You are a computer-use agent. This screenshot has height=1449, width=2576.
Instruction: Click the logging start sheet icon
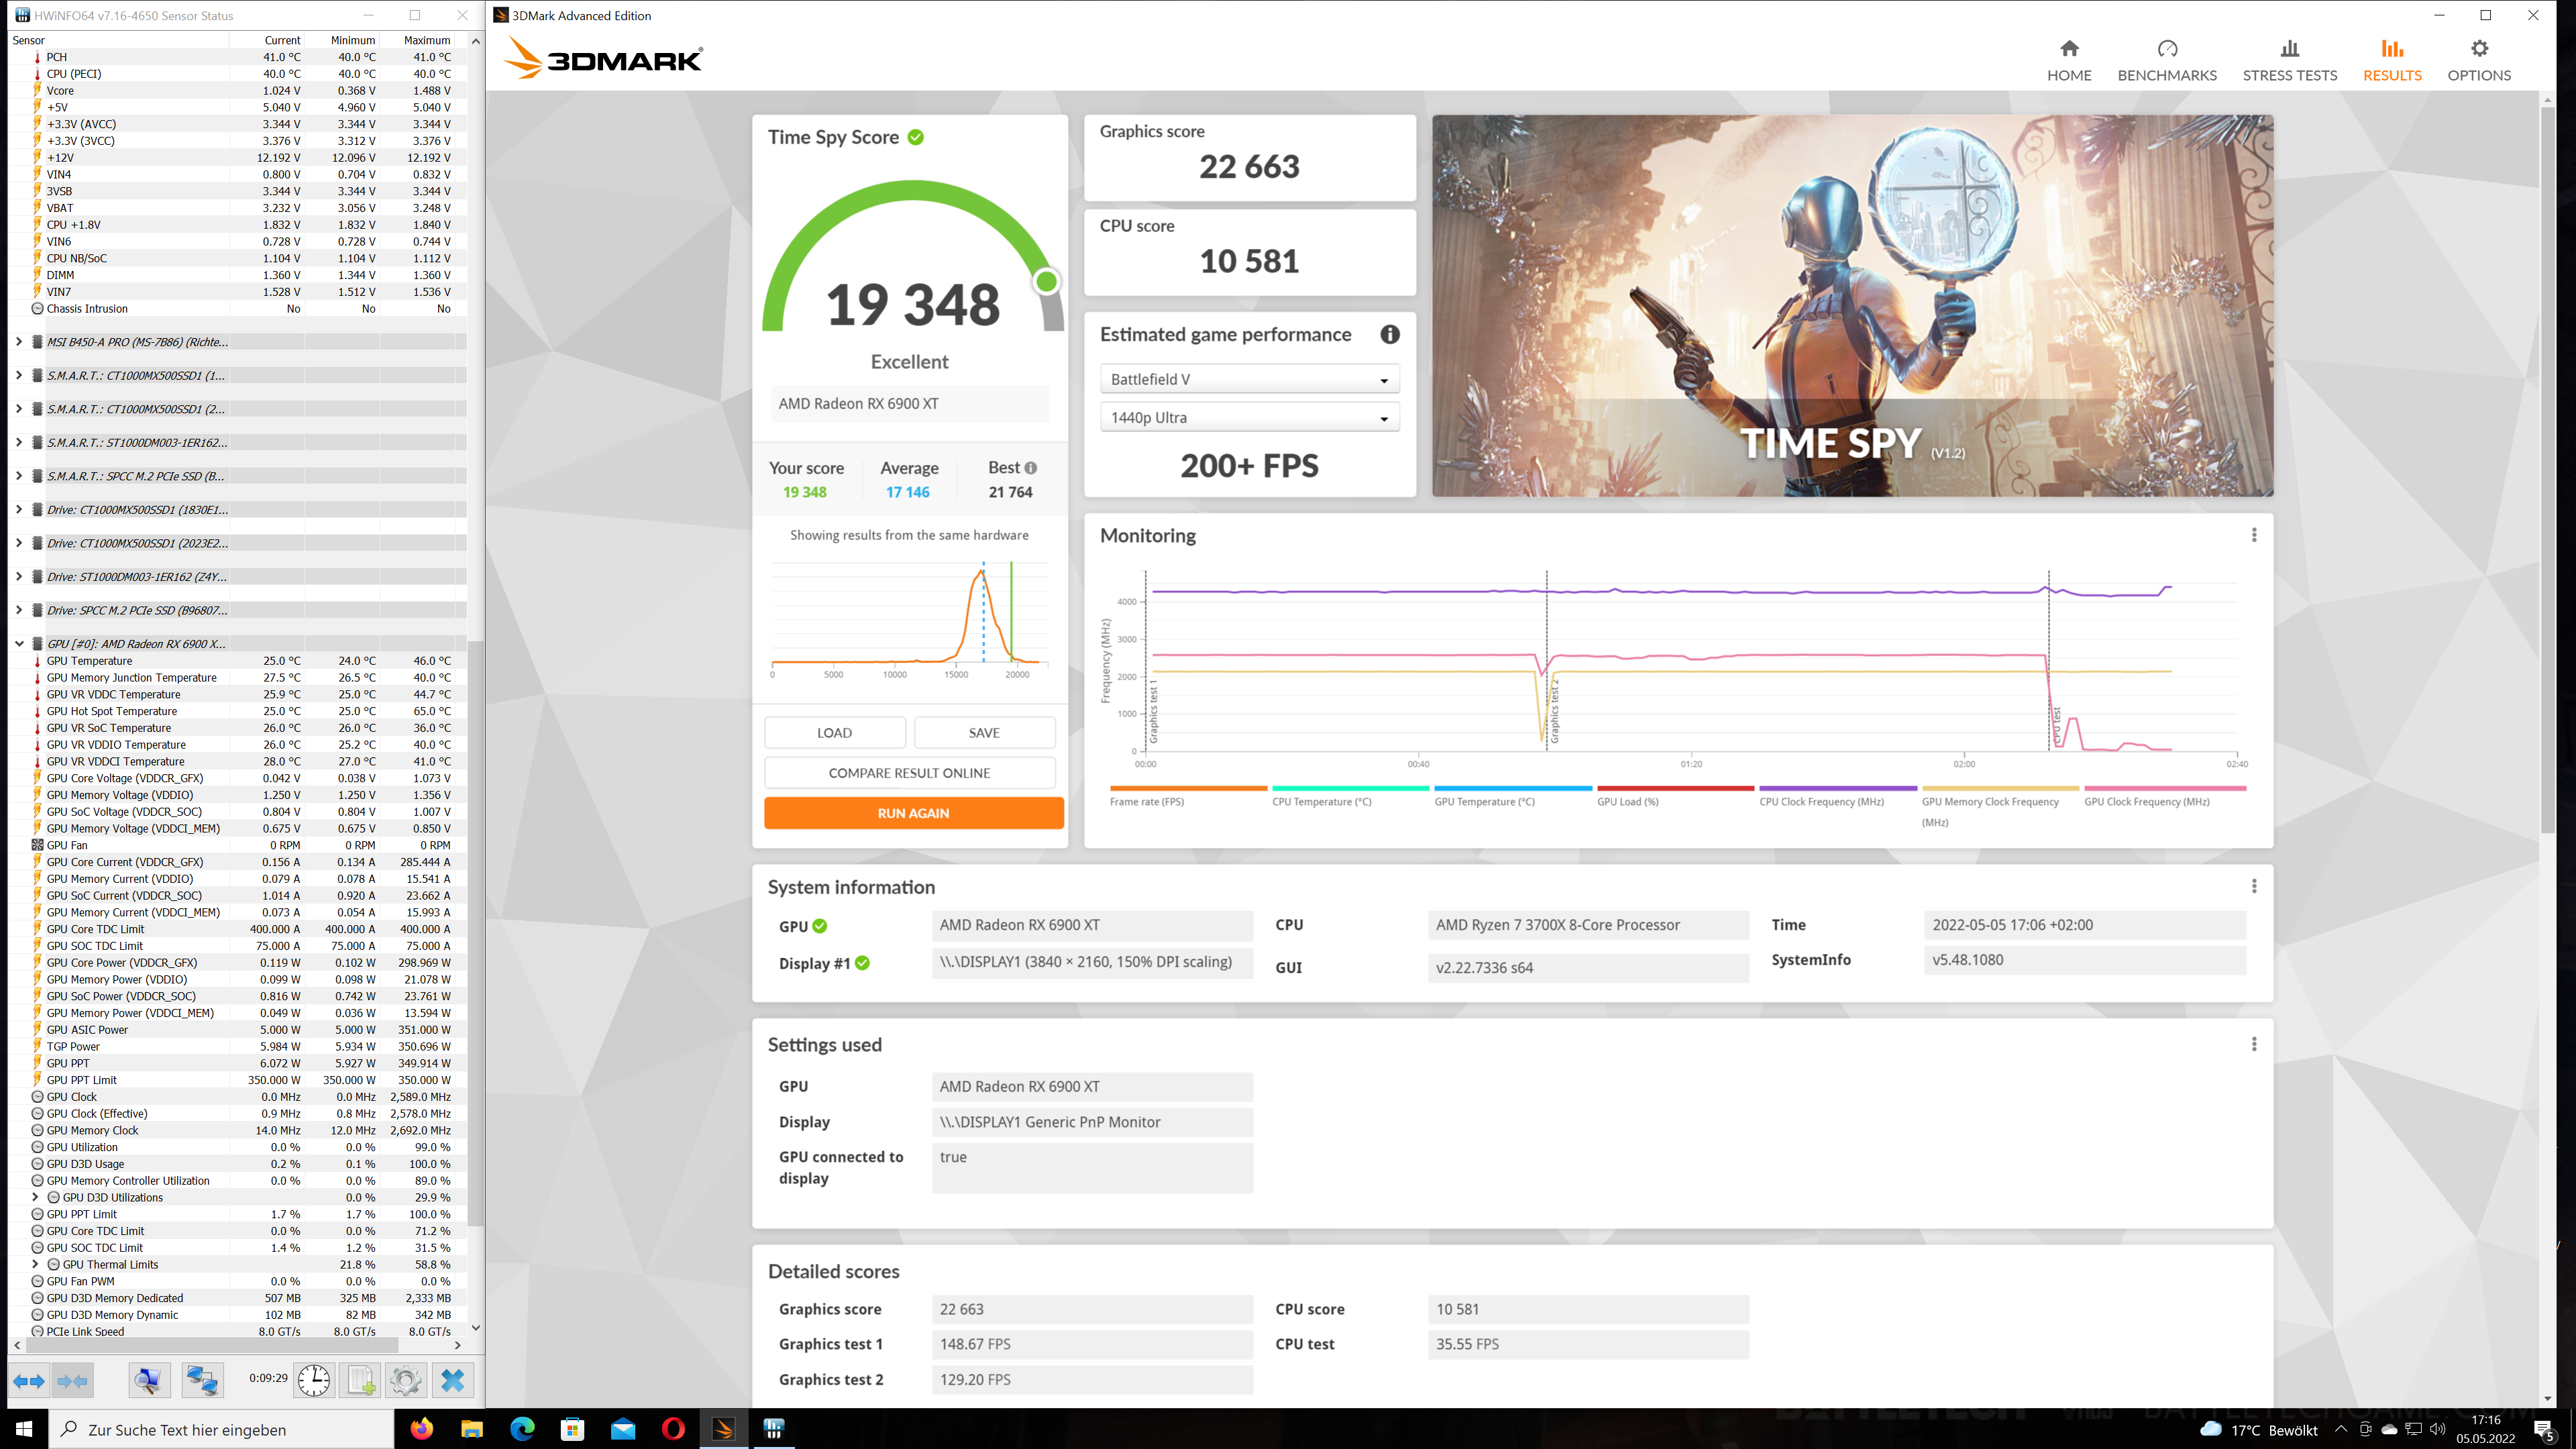tap(360, 1381)
